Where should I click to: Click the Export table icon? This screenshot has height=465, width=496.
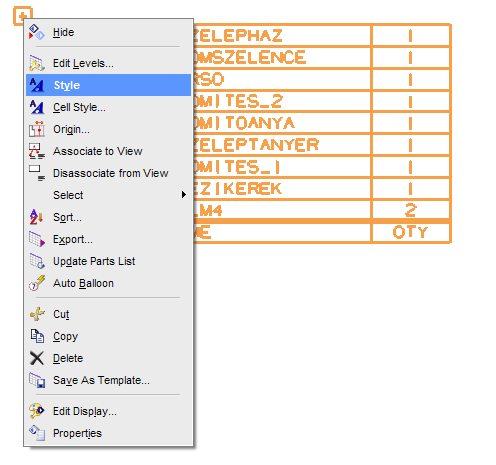tap(36, 239)
